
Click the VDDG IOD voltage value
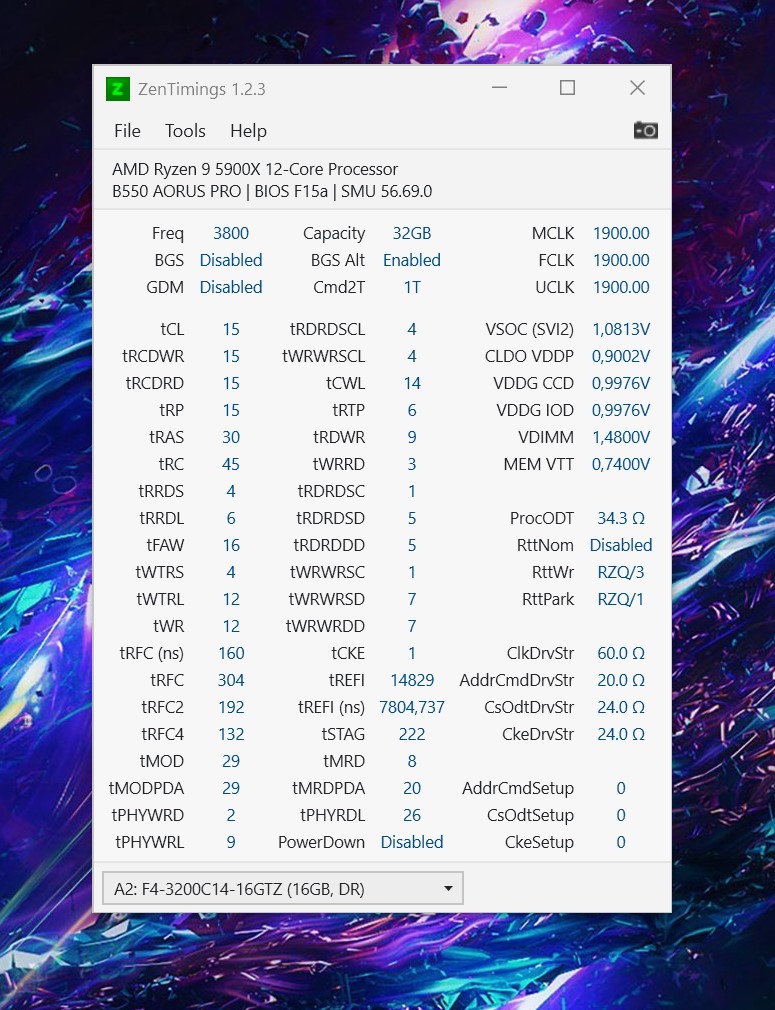621,410
